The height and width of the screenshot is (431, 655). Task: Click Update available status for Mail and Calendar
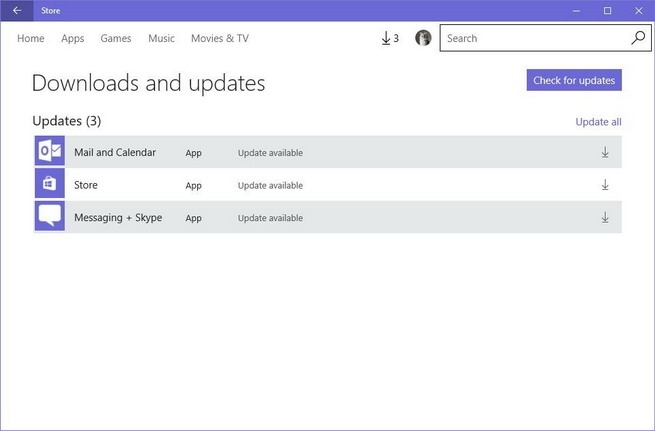pyautogui.click(x=270, y=153)
